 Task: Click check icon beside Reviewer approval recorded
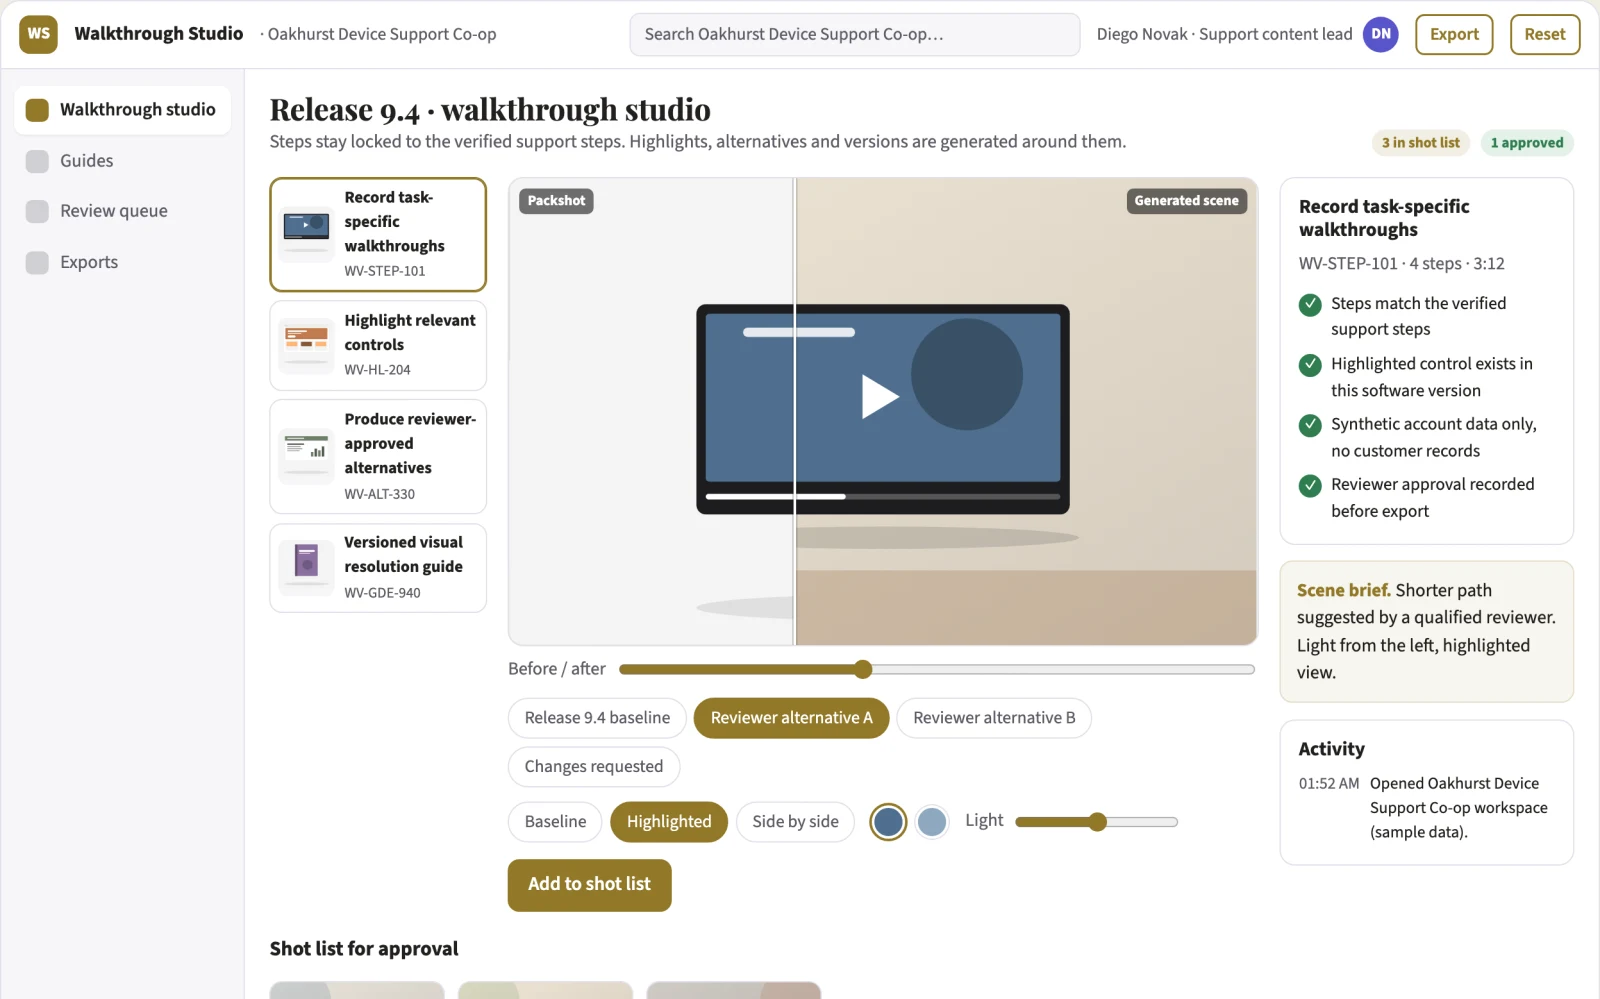click(x=1310, y=486)
